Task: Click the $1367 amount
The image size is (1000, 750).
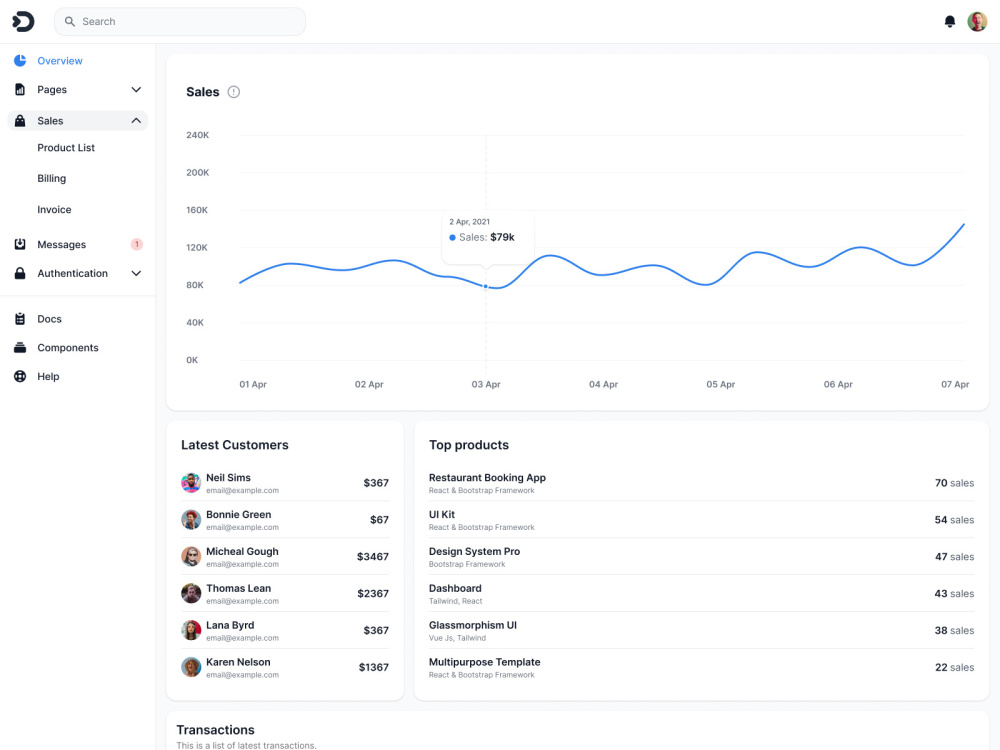Action: tap(374, 668)
